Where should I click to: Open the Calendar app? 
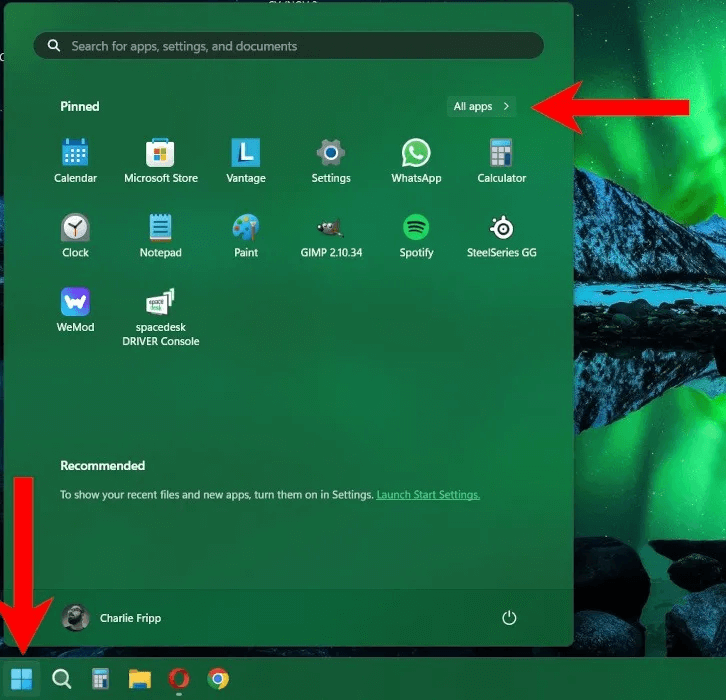point(75,161)
